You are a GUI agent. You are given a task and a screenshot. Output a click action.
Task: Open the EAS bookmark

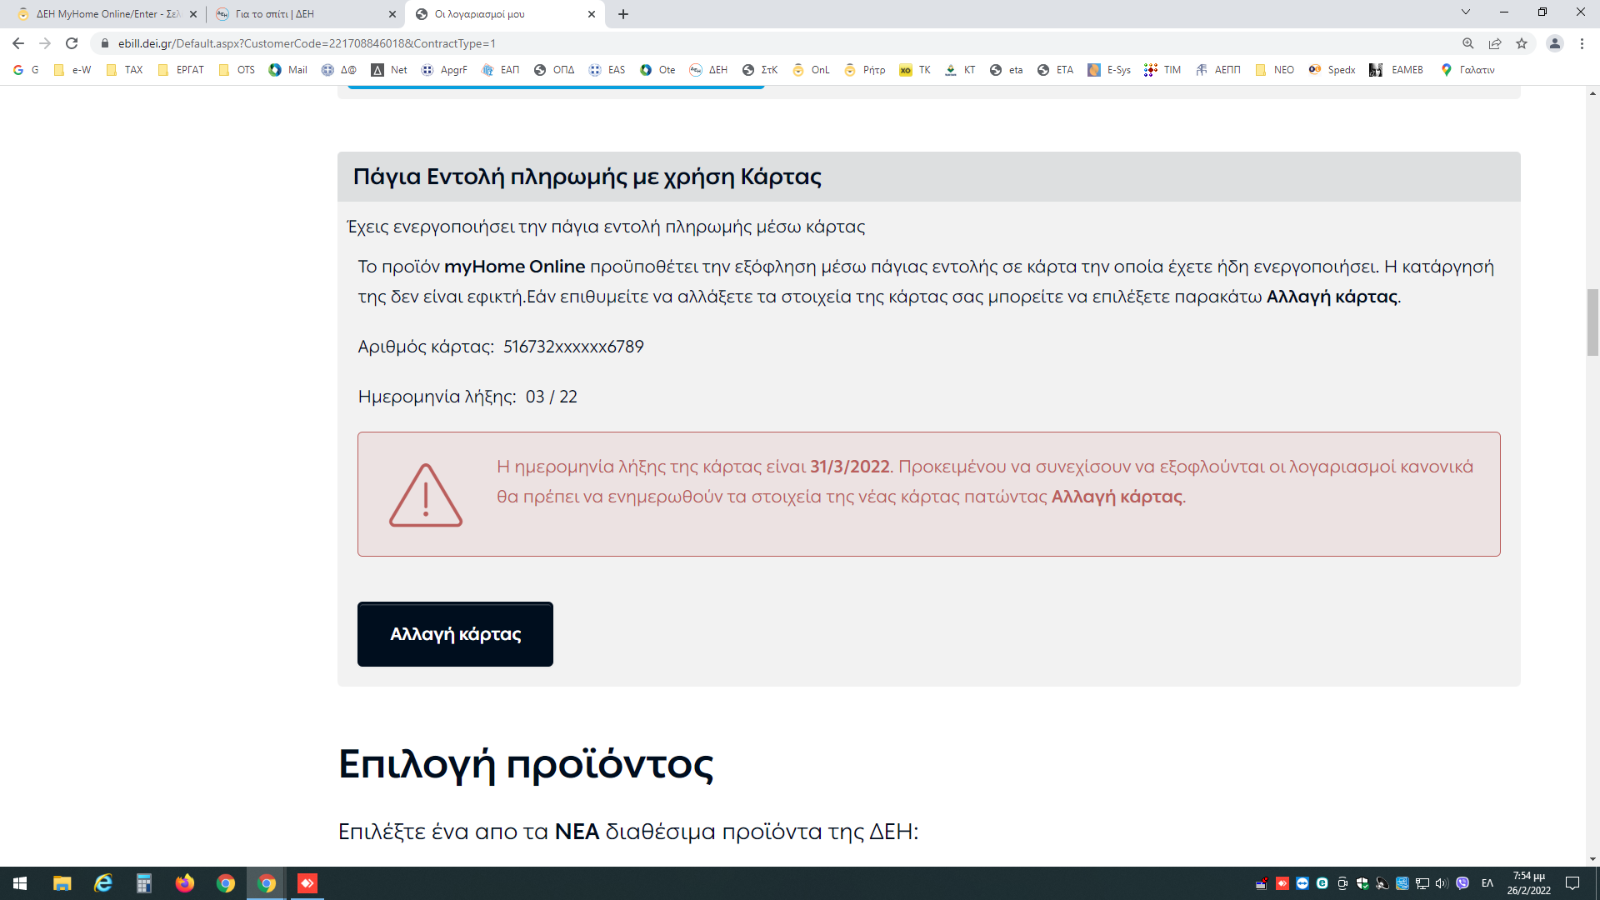point(607,70)
